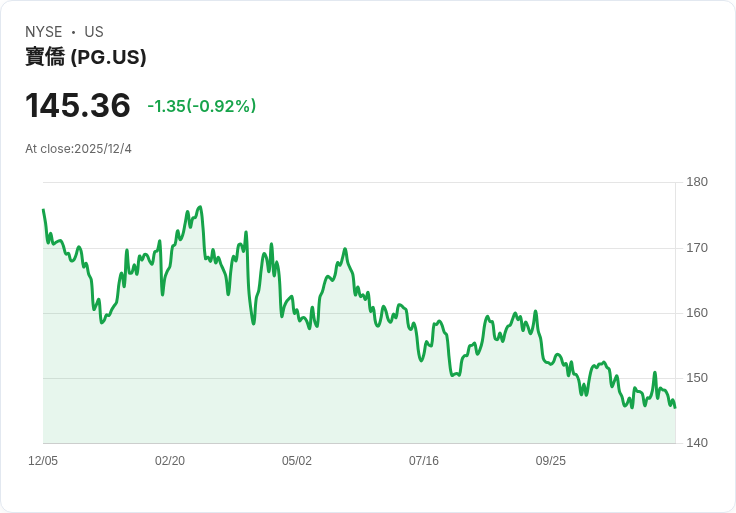
Task: Click the 180 price axis label
Action: (697, 182)
